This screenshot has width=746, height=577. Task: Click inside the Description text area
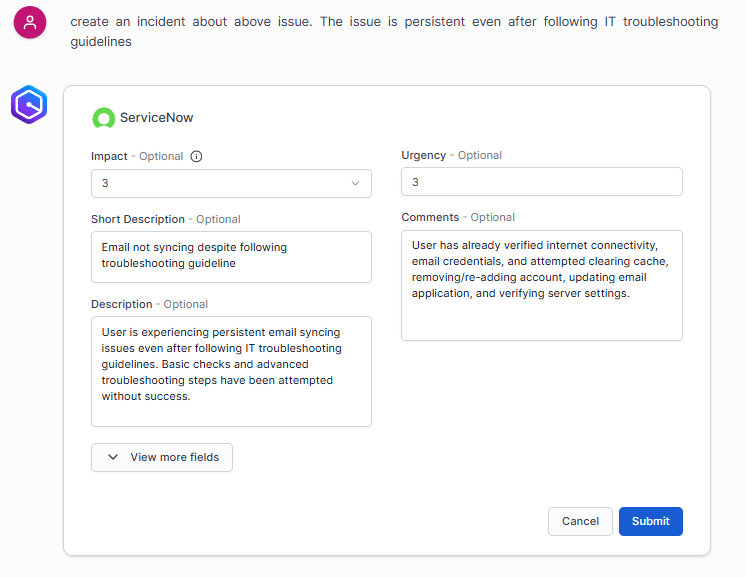point(231,371)
